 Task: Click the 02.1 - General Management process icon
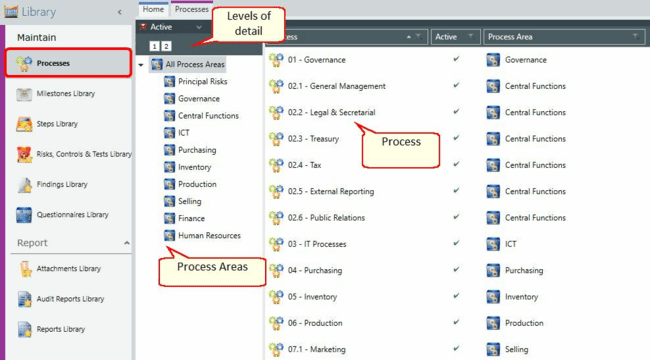point(276,86)
